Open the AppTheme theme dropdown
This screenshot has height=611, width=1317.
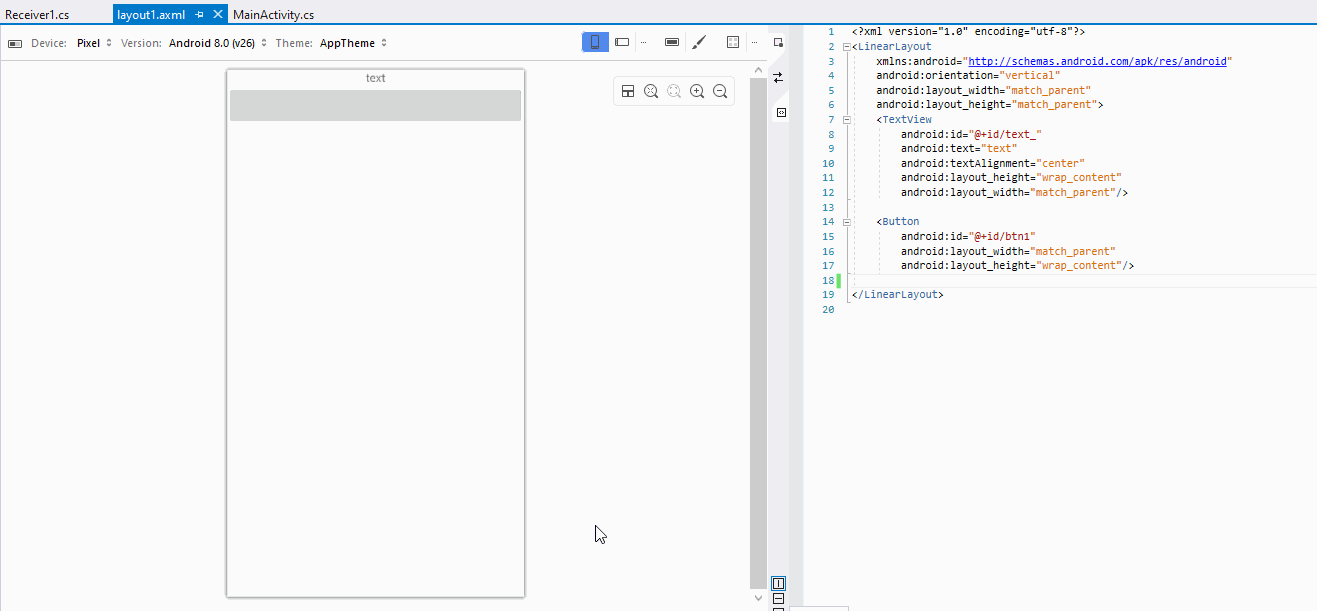[x=353, y=43]
